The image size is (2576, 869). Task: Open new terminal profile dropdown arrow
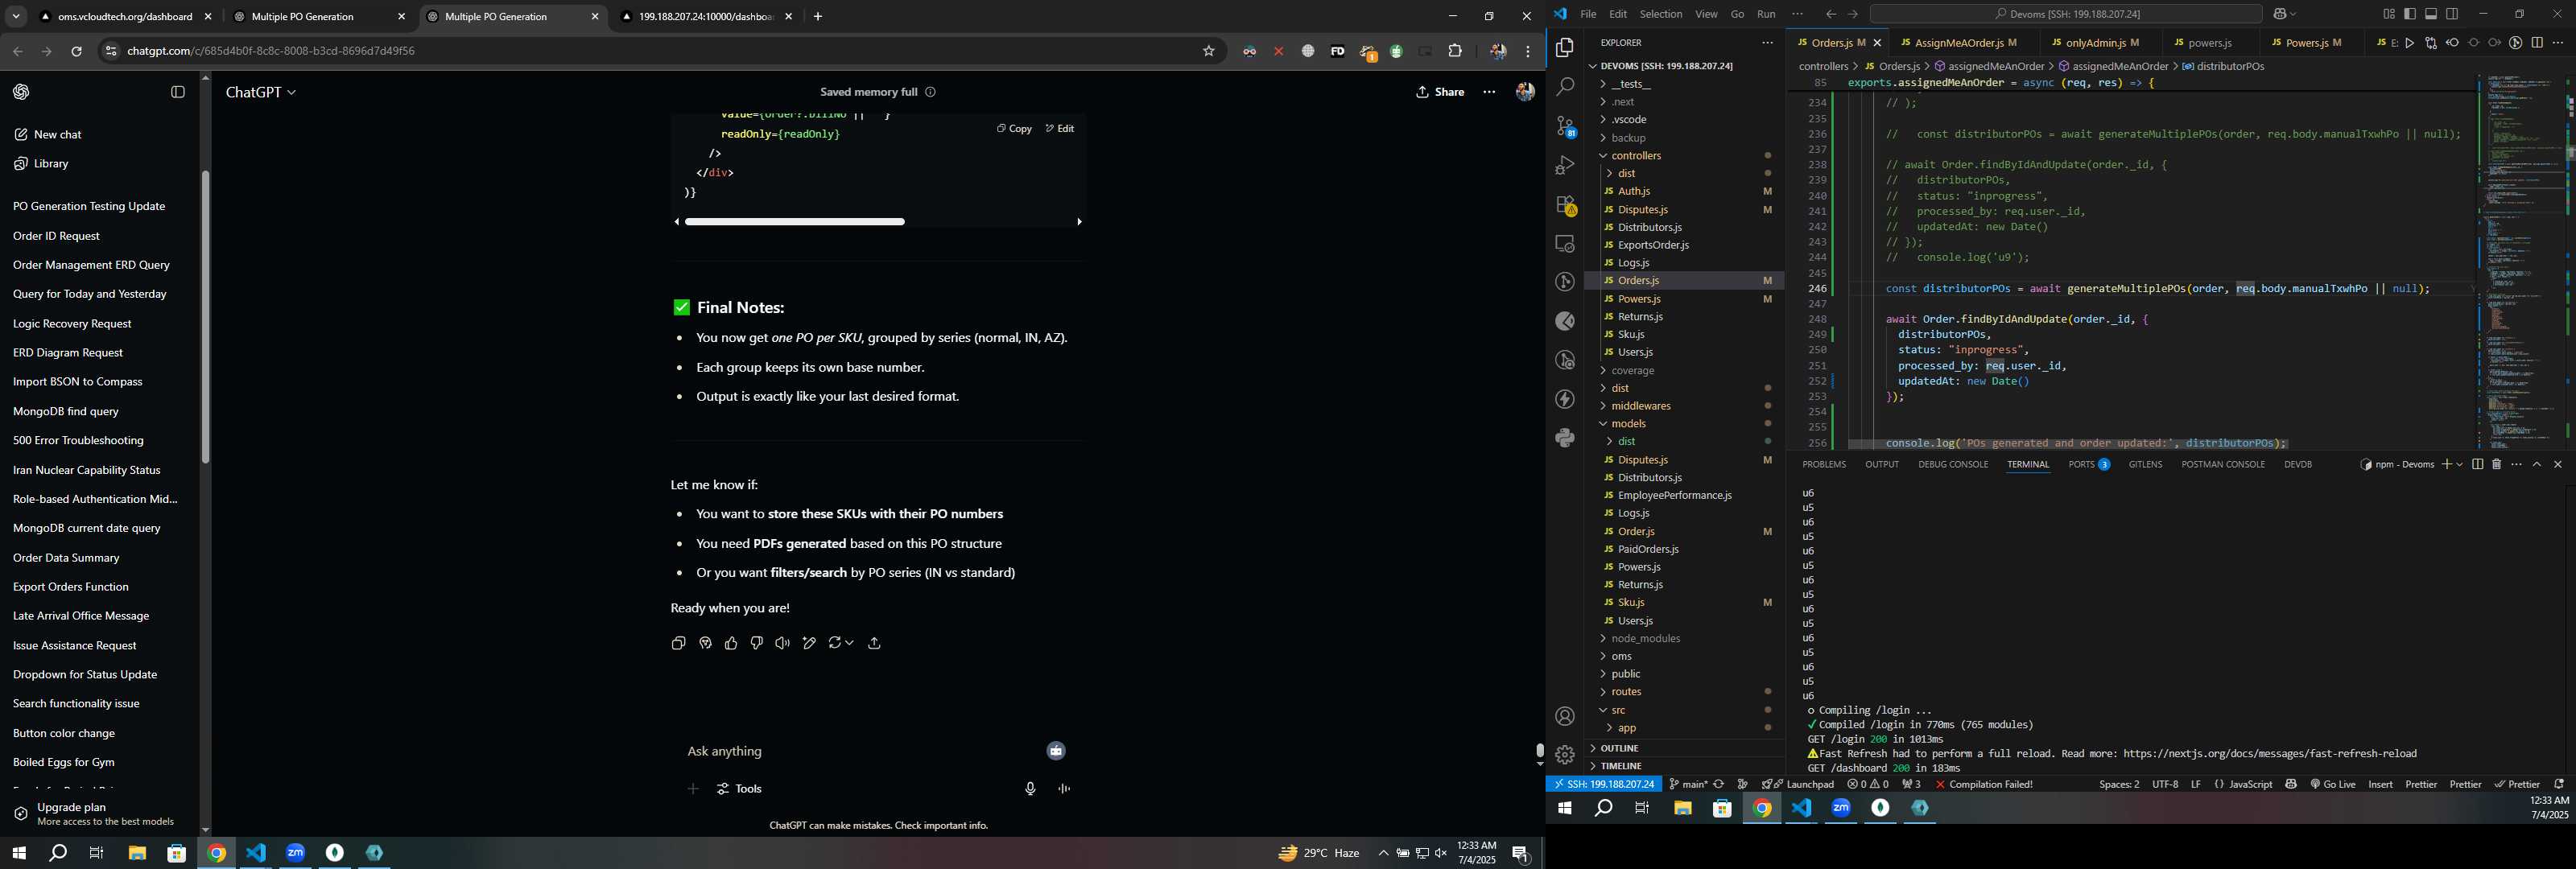[2459, 464]
